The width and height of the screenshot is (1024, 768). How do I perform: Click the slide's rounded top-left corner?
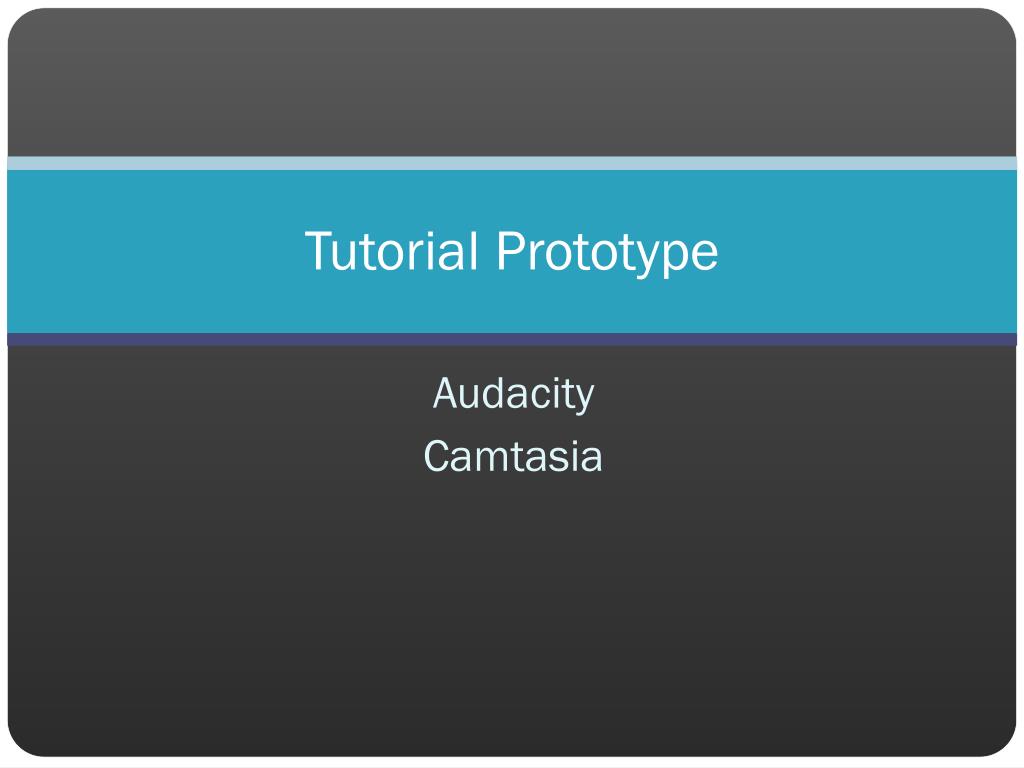(x=20, y=22)
